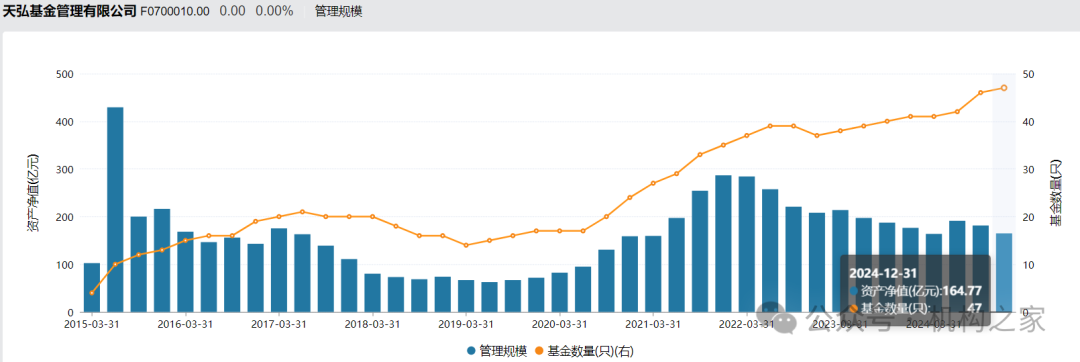Screen dimensions: 1080x362
Task: Click the 30 value on the right axis
Action: click(x=1028, y=169)
